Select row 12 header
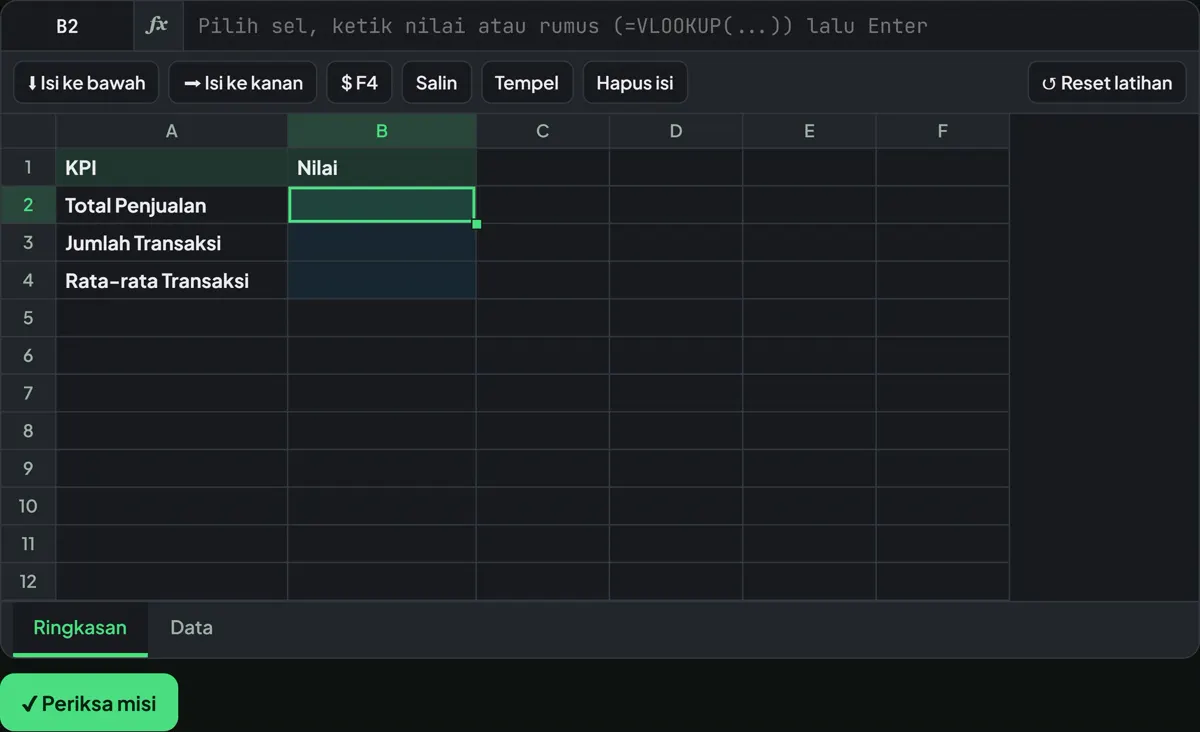Viewport: 1200px width, 732px height. pos(28,581)
